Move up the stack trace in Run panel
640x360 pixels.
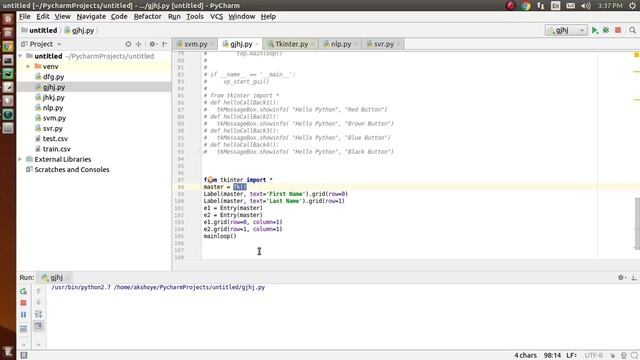click(x=38, y=291)
